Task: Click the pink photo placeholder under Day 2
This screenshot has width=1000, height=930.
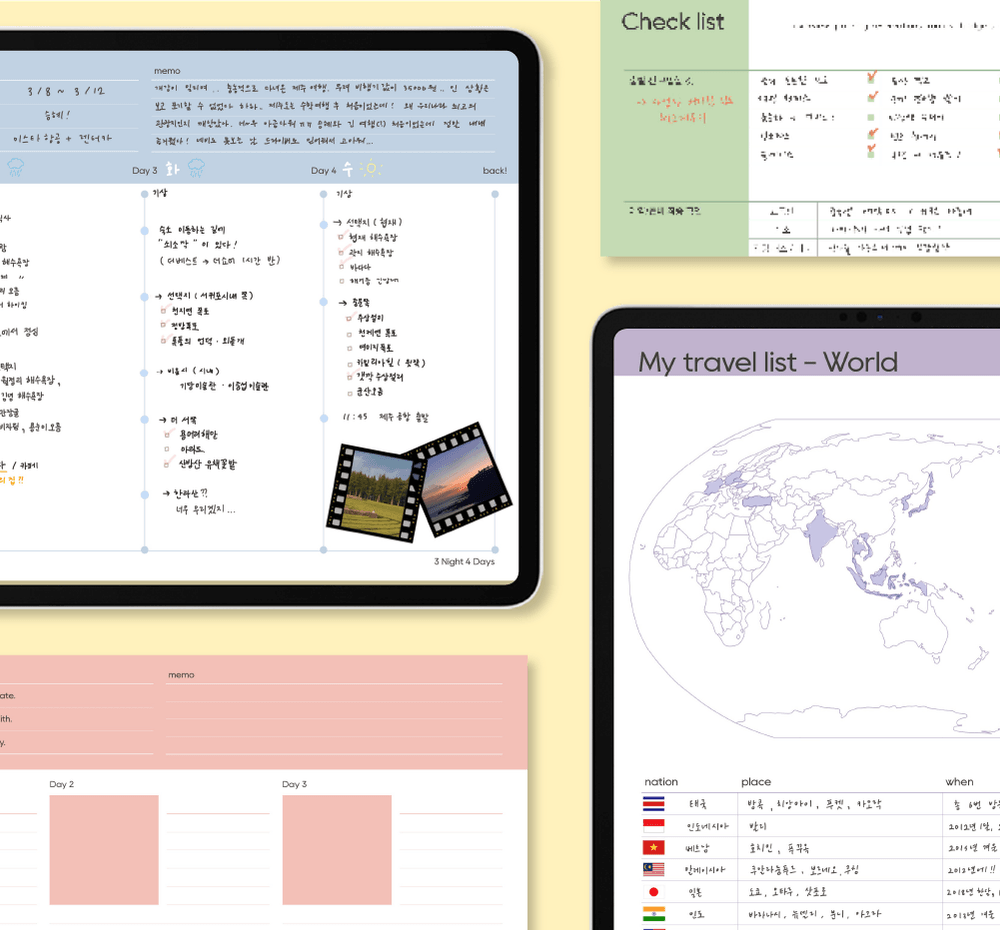Action: coord(104,850)
